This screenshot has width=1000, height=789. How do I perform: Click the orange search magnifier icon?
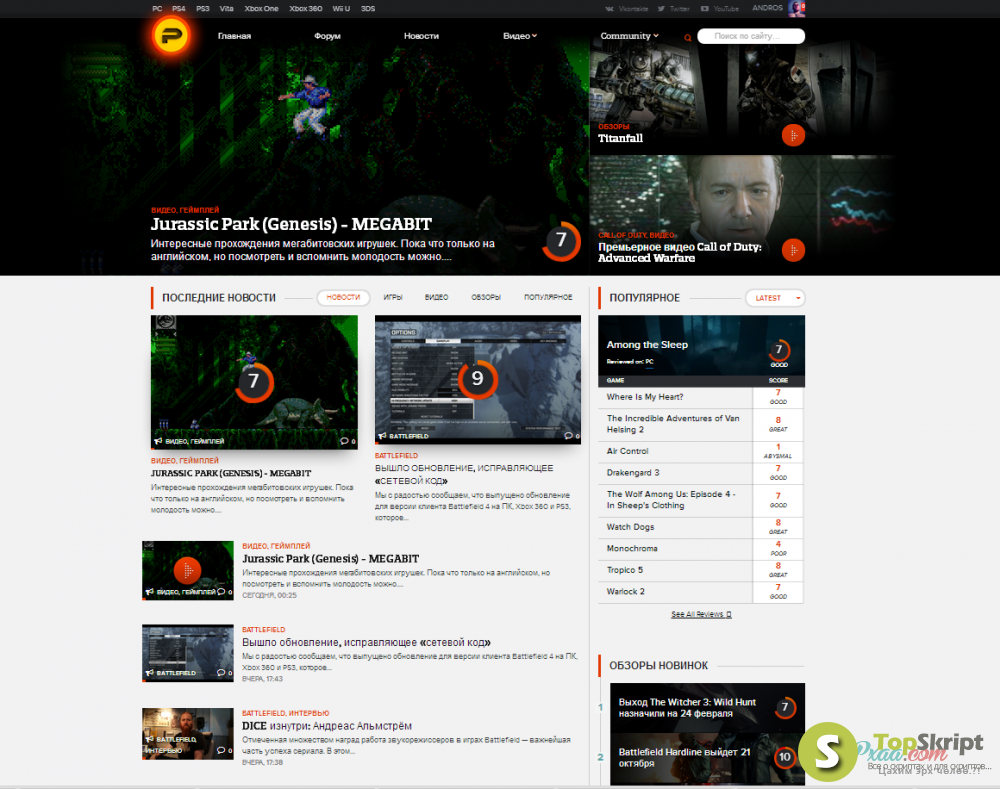[x=688, y=38]
